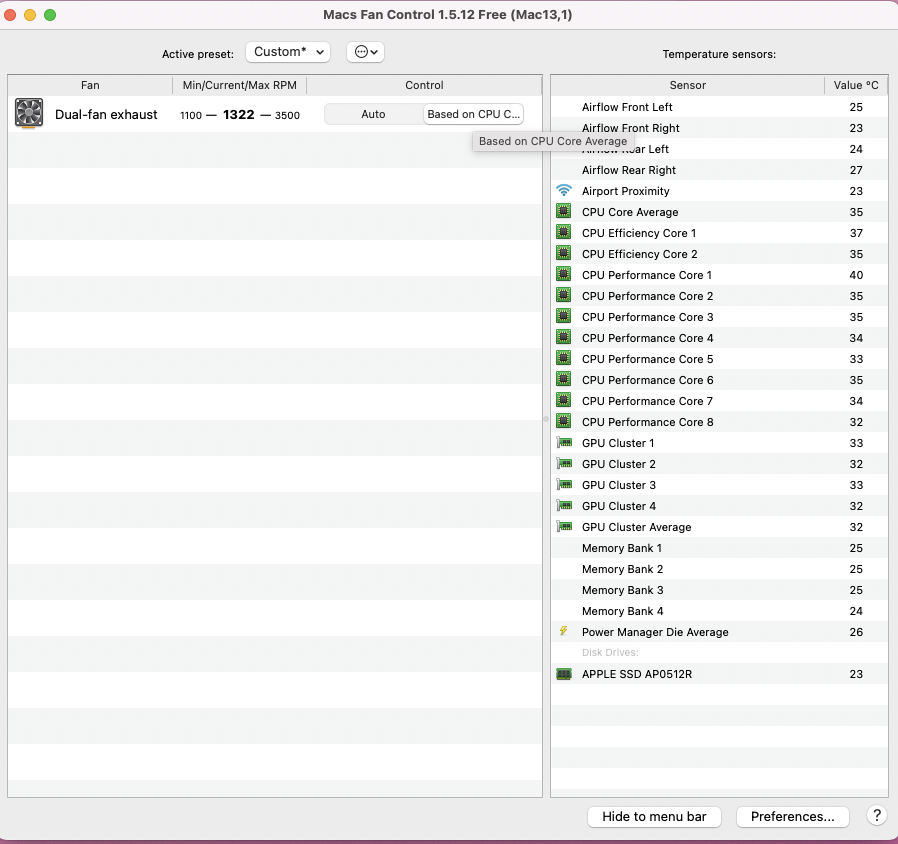Select the Airflow Front Left sensor row
Image resolution: width=898 pixels, height=844 pixels.
719,107
